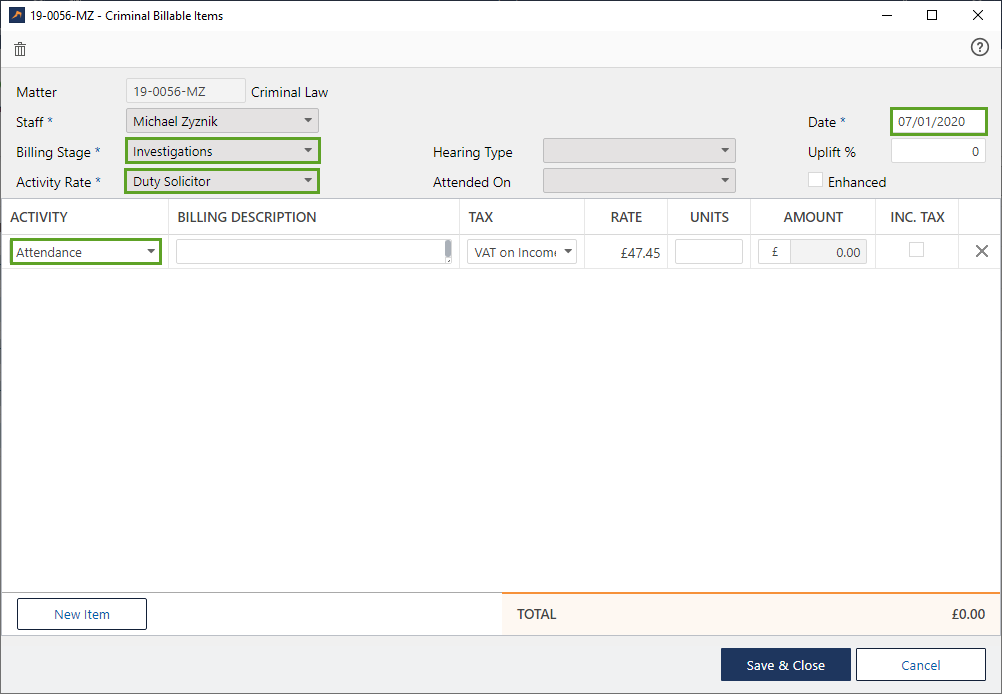Screen dimensions: 1002x694
Task: Toggle the Inc. Tax checkbox
Action: [916, 251]
